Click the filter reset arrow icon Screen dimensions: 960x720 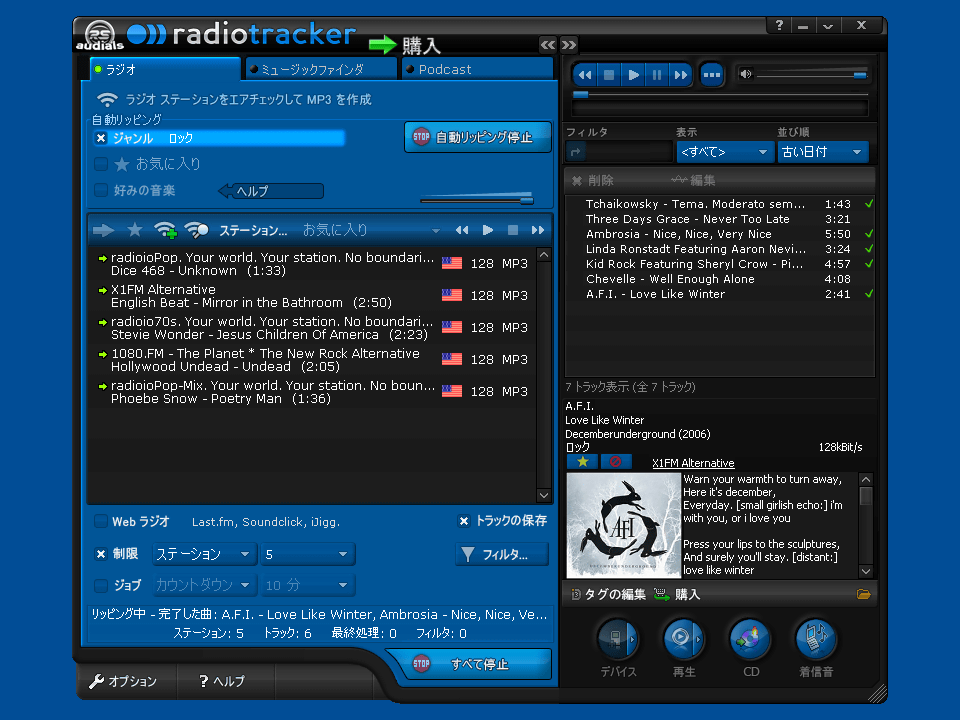point(576,151)
